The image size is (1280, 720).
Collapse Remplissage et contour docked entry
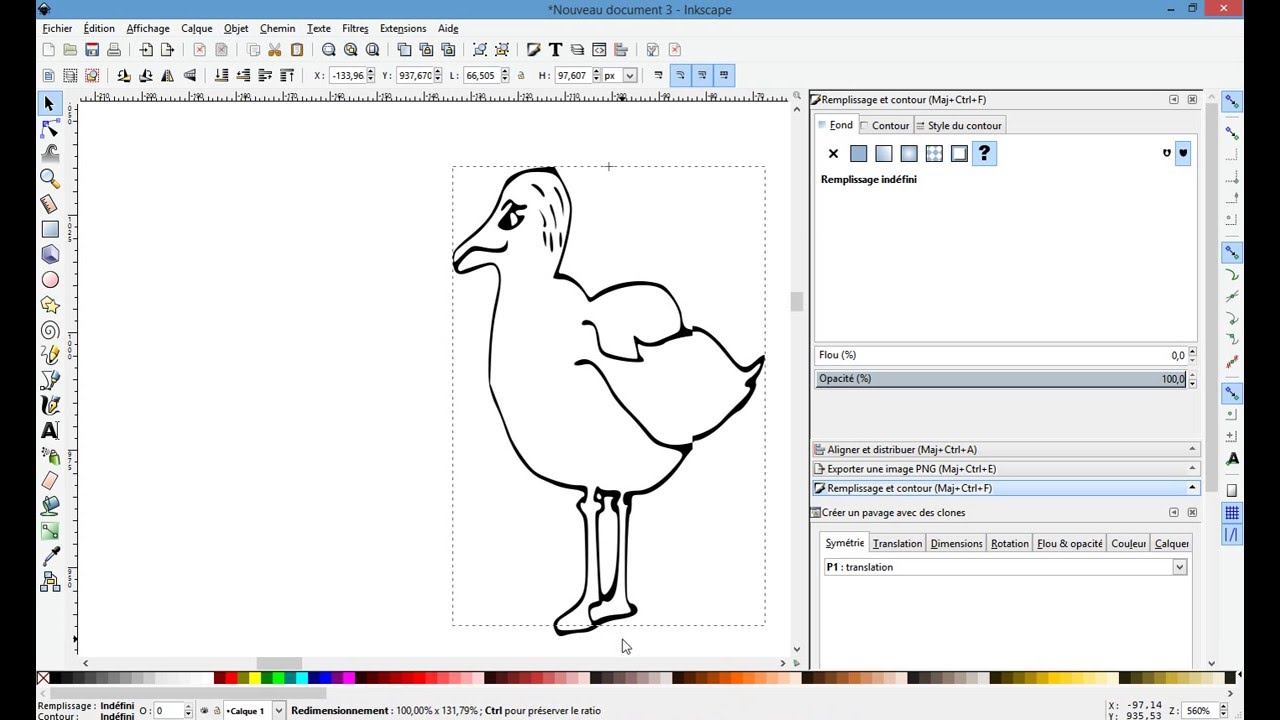pyautogui.click(x=1006, y=488)
